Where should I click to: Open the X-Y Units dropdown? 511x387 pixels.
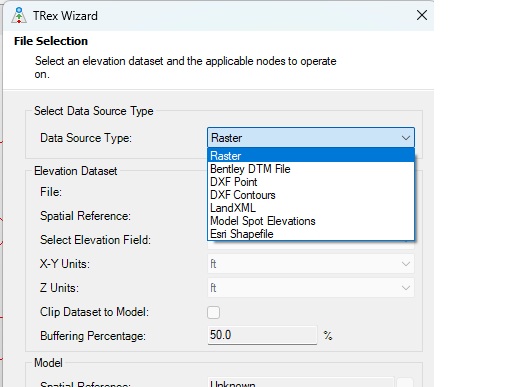tap(311, 264)
